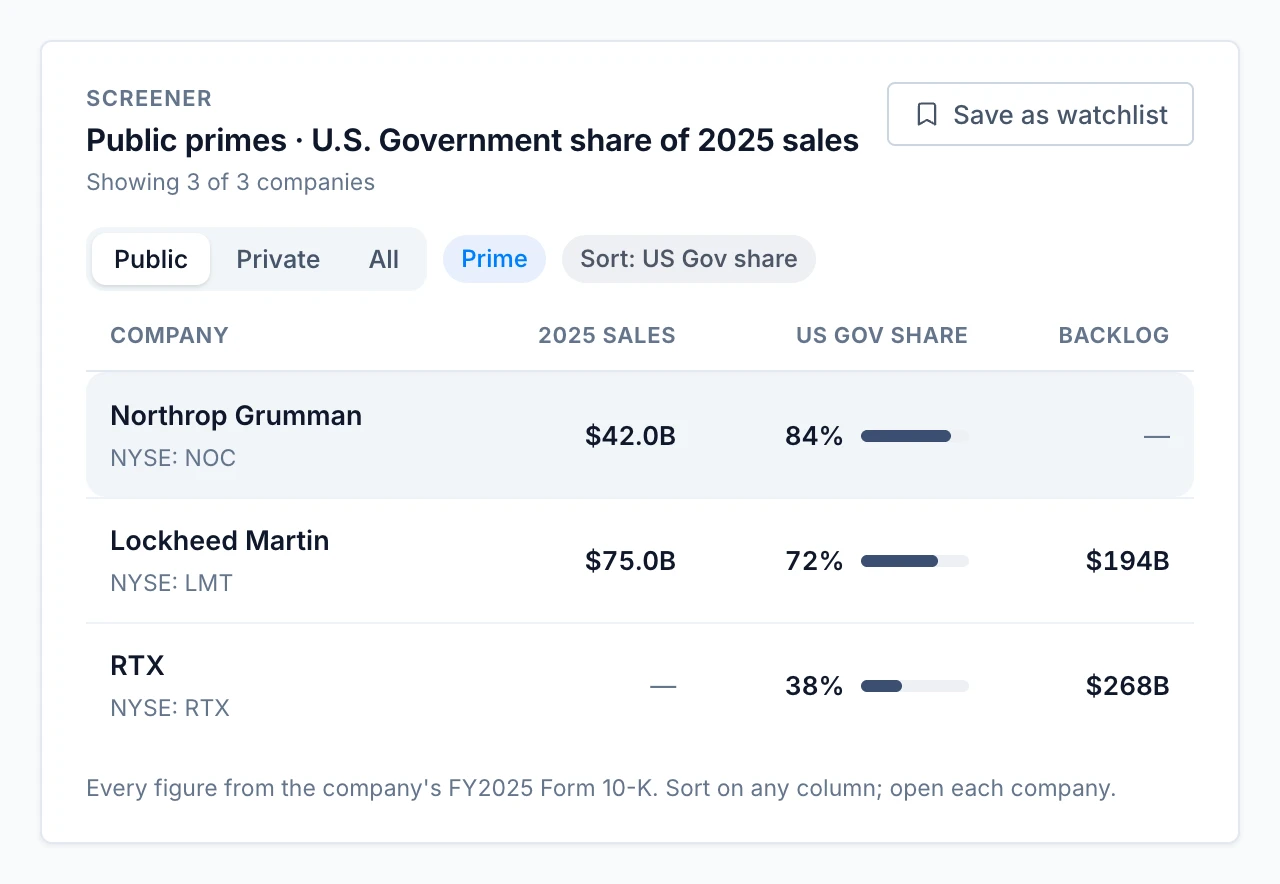
Task: Click the bookmark icon in Save as watchlist
Action: click(x=927, y=115)
